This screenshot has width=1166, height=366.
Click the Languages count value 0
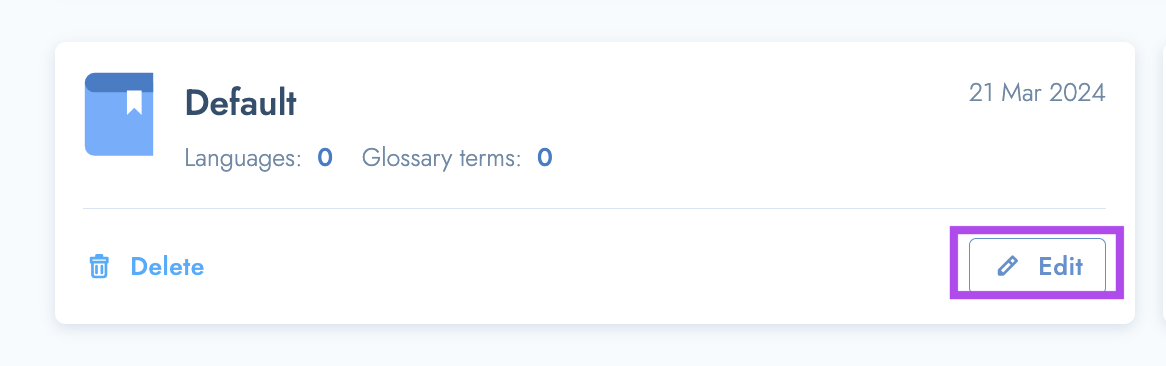pos(325,158)
